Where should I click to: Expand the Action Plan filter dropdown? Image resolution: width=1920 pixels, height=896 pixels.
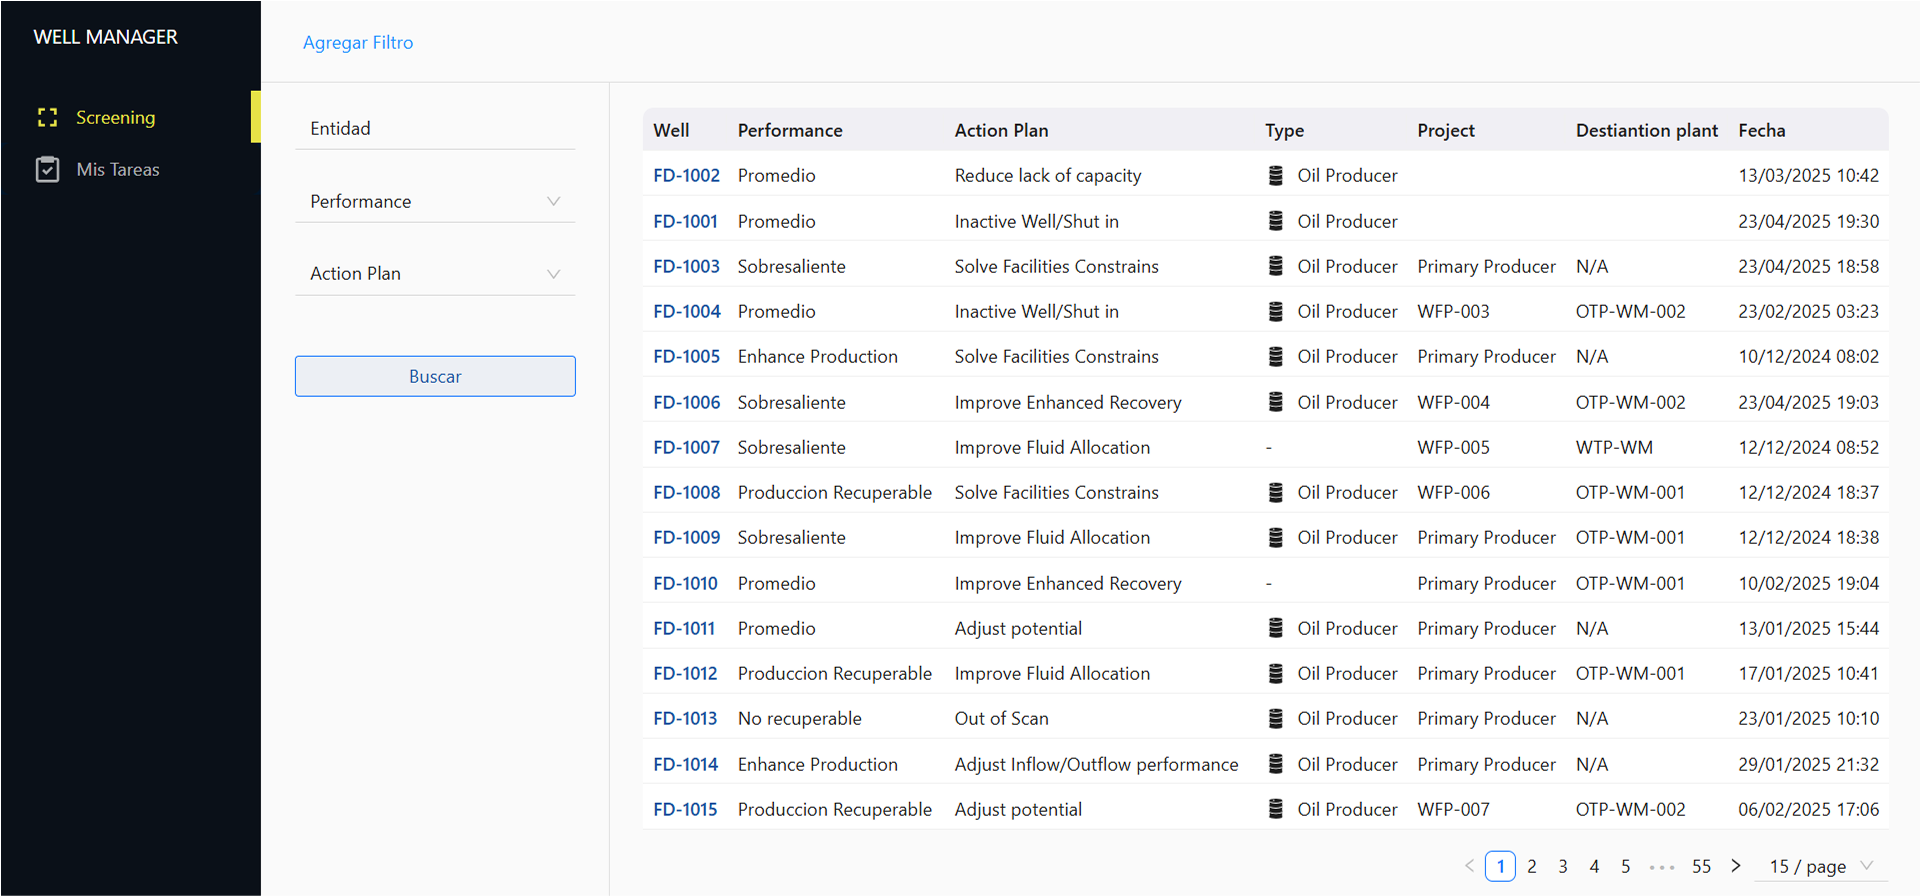[435, 273]
